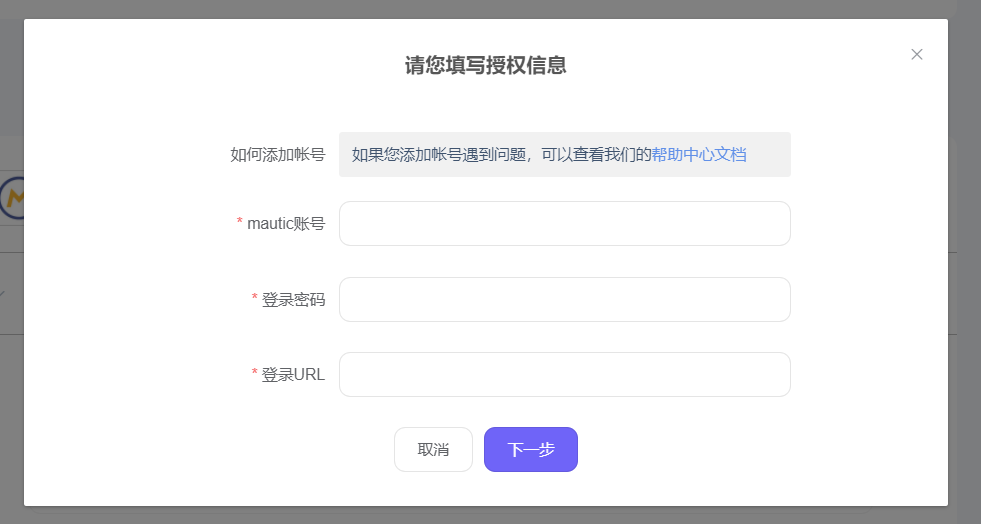The height and width of the screenshot is (524, 981).
Task: Cancel with the 取消 button
Action: (x=433, y=450)
